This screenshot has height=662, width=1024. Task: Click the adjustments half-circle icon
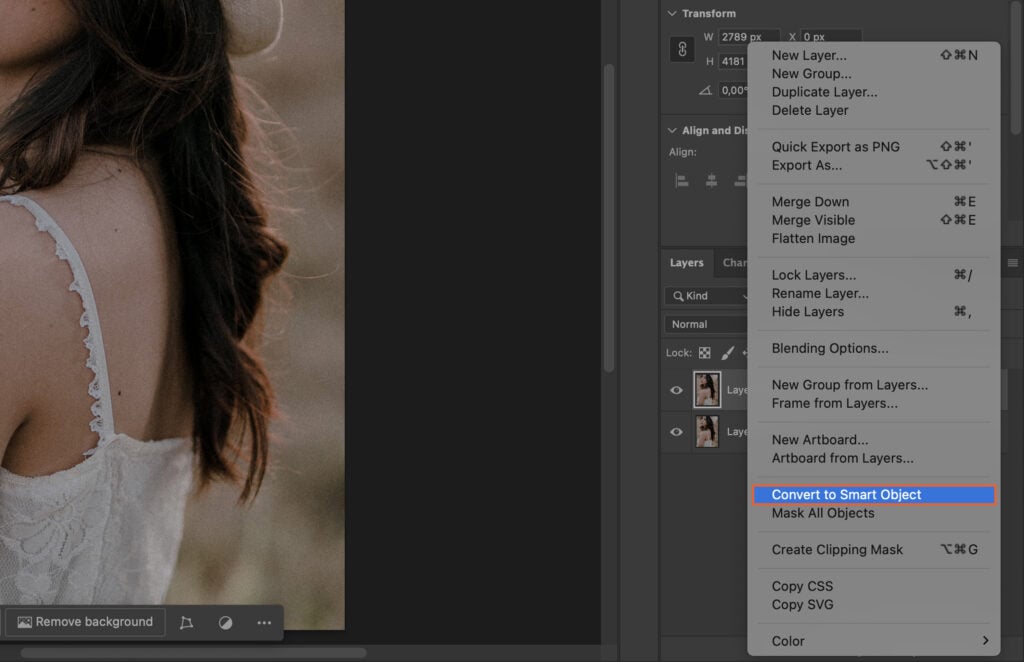pyautogui.click(x=225, y=621)
